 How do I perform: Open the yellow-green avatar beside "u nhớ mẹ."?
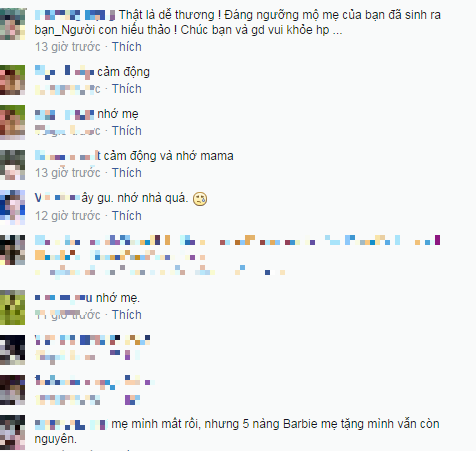pos(12,307)
